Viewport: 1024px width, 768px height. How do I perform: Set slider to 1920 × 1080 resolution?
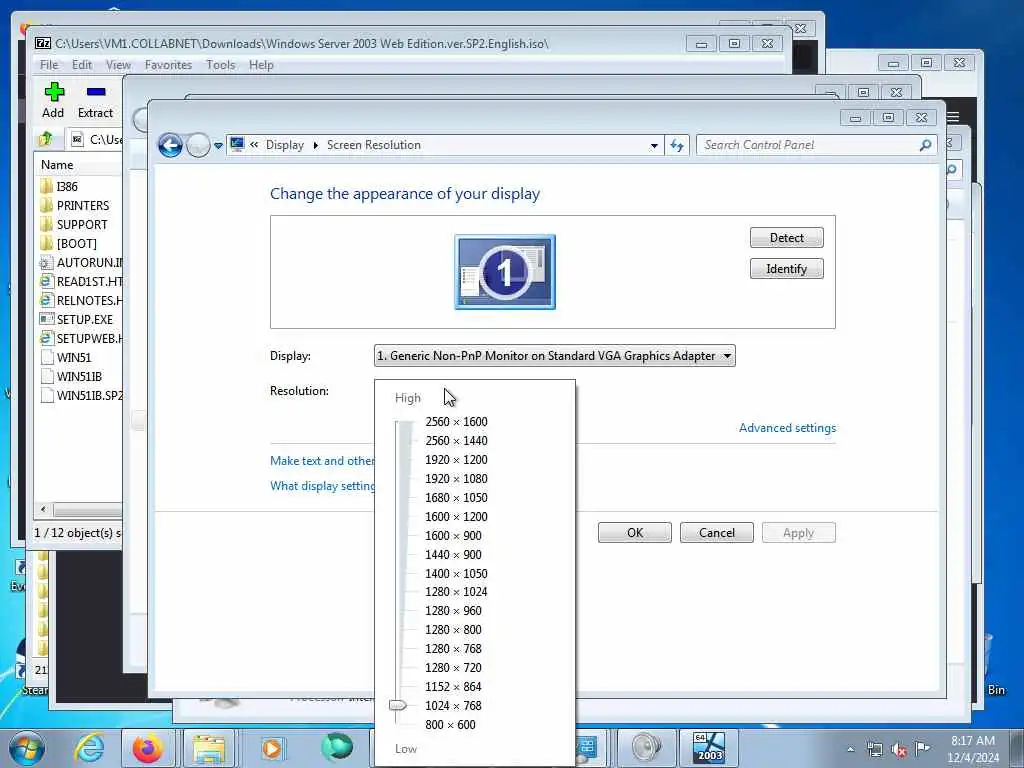click(x=456, y=479)
